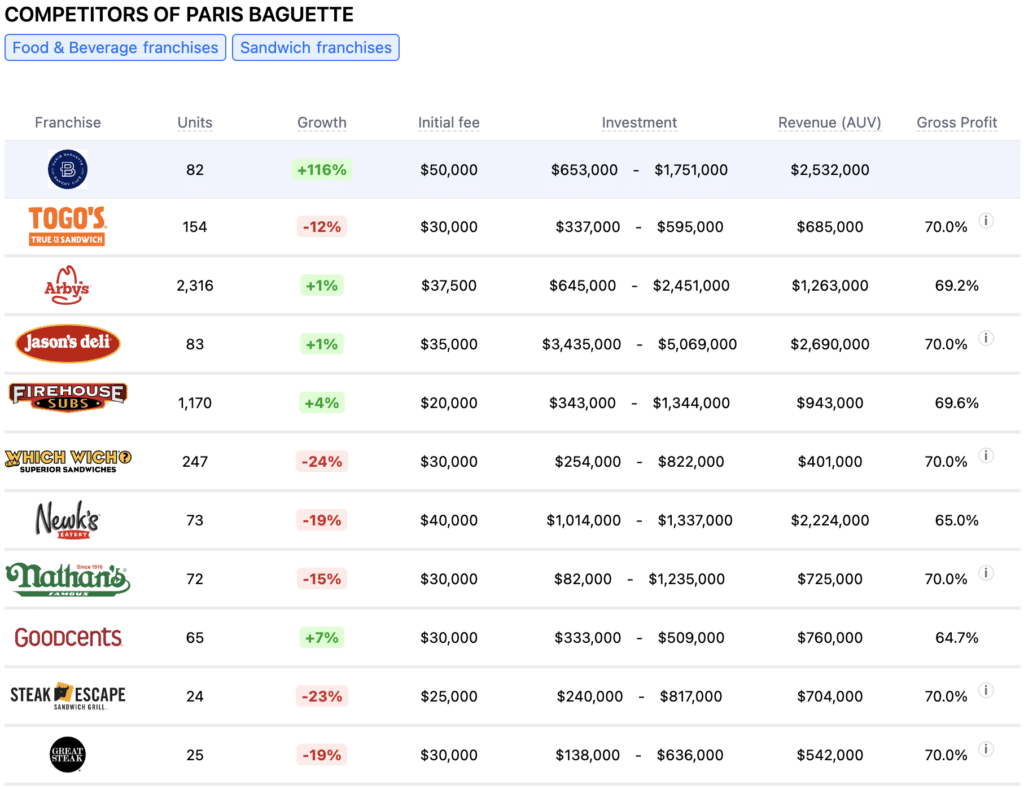Click the Which Wich logo
The width and height of the screenshot is (1024, 789).
pos(68,461)
